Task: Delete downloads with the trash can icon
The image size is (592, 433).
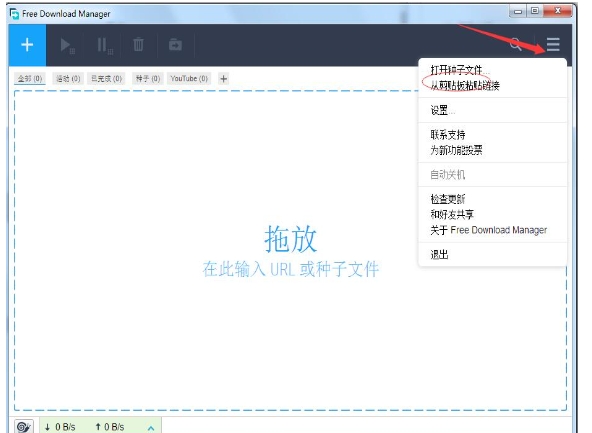Action: point(138,45)
